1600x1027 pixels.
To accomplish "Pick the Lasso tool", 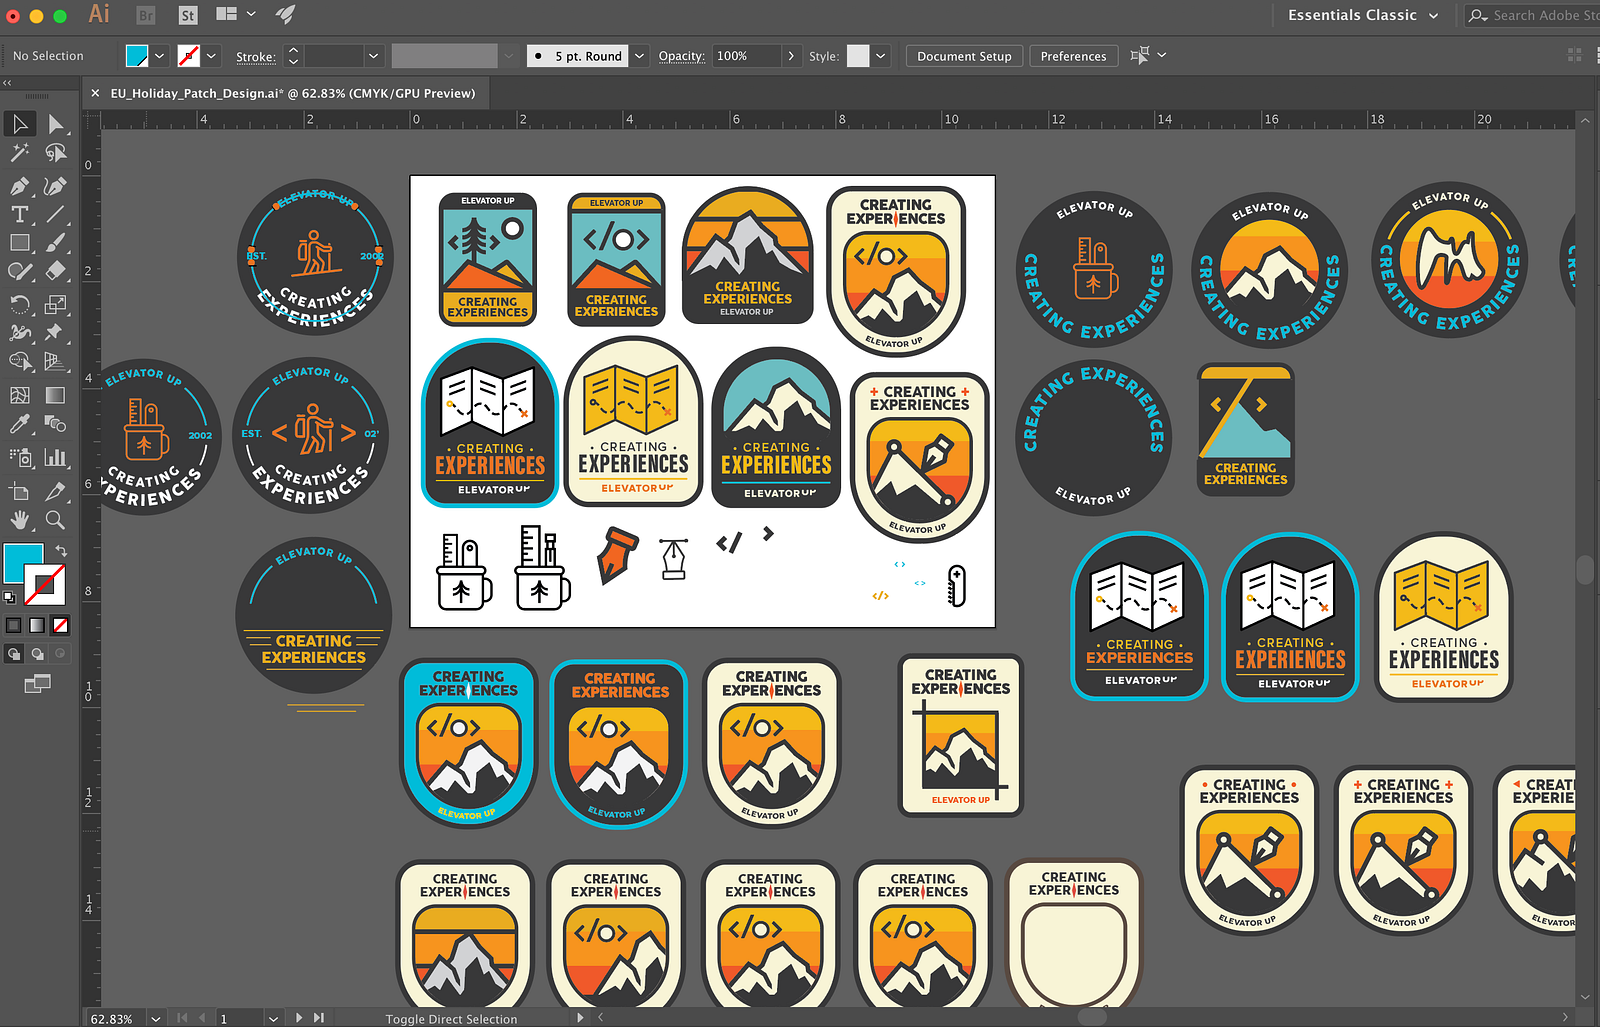I will pyautogui.click(x=56, y=153).
